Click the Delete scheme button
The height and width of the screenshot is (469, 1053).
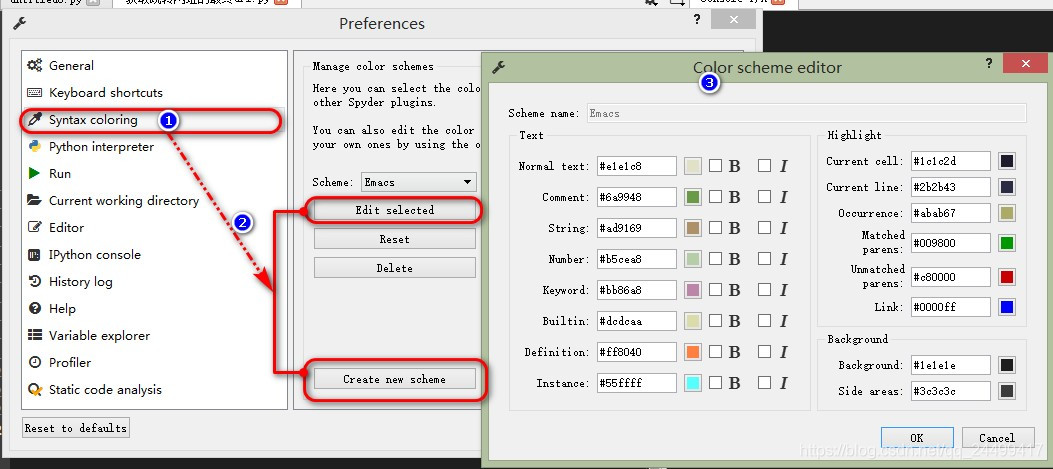click(x=395, y=268)
